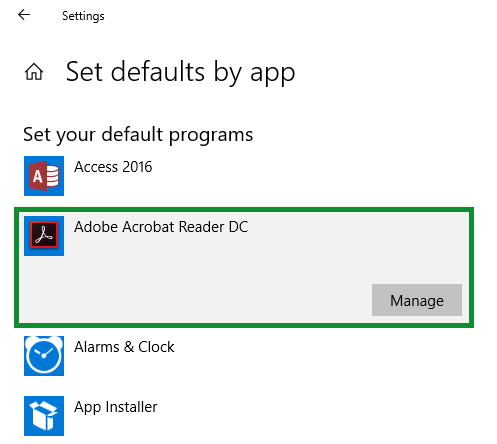The image size is (497, 444).
Task: Choose the Alarms & Clock label
Action: (x=124, y=347)
